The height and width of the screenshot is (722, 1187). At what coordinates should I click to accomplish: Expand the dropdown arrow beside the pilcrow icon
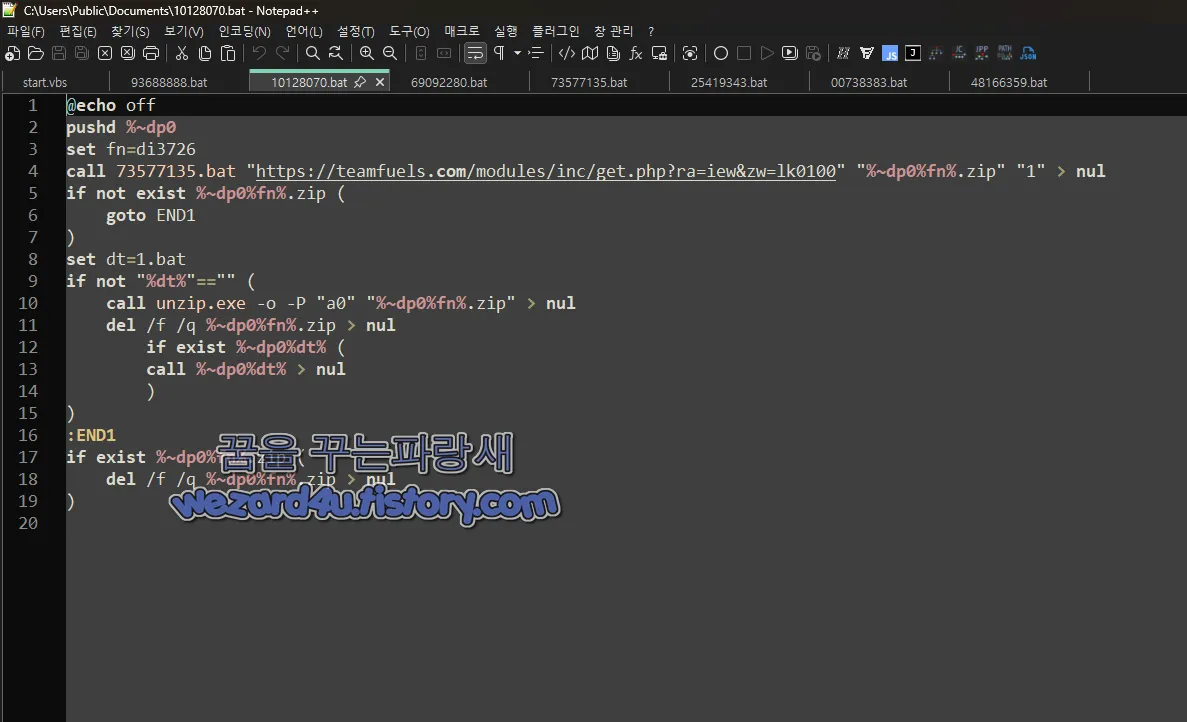click(518, 53)
